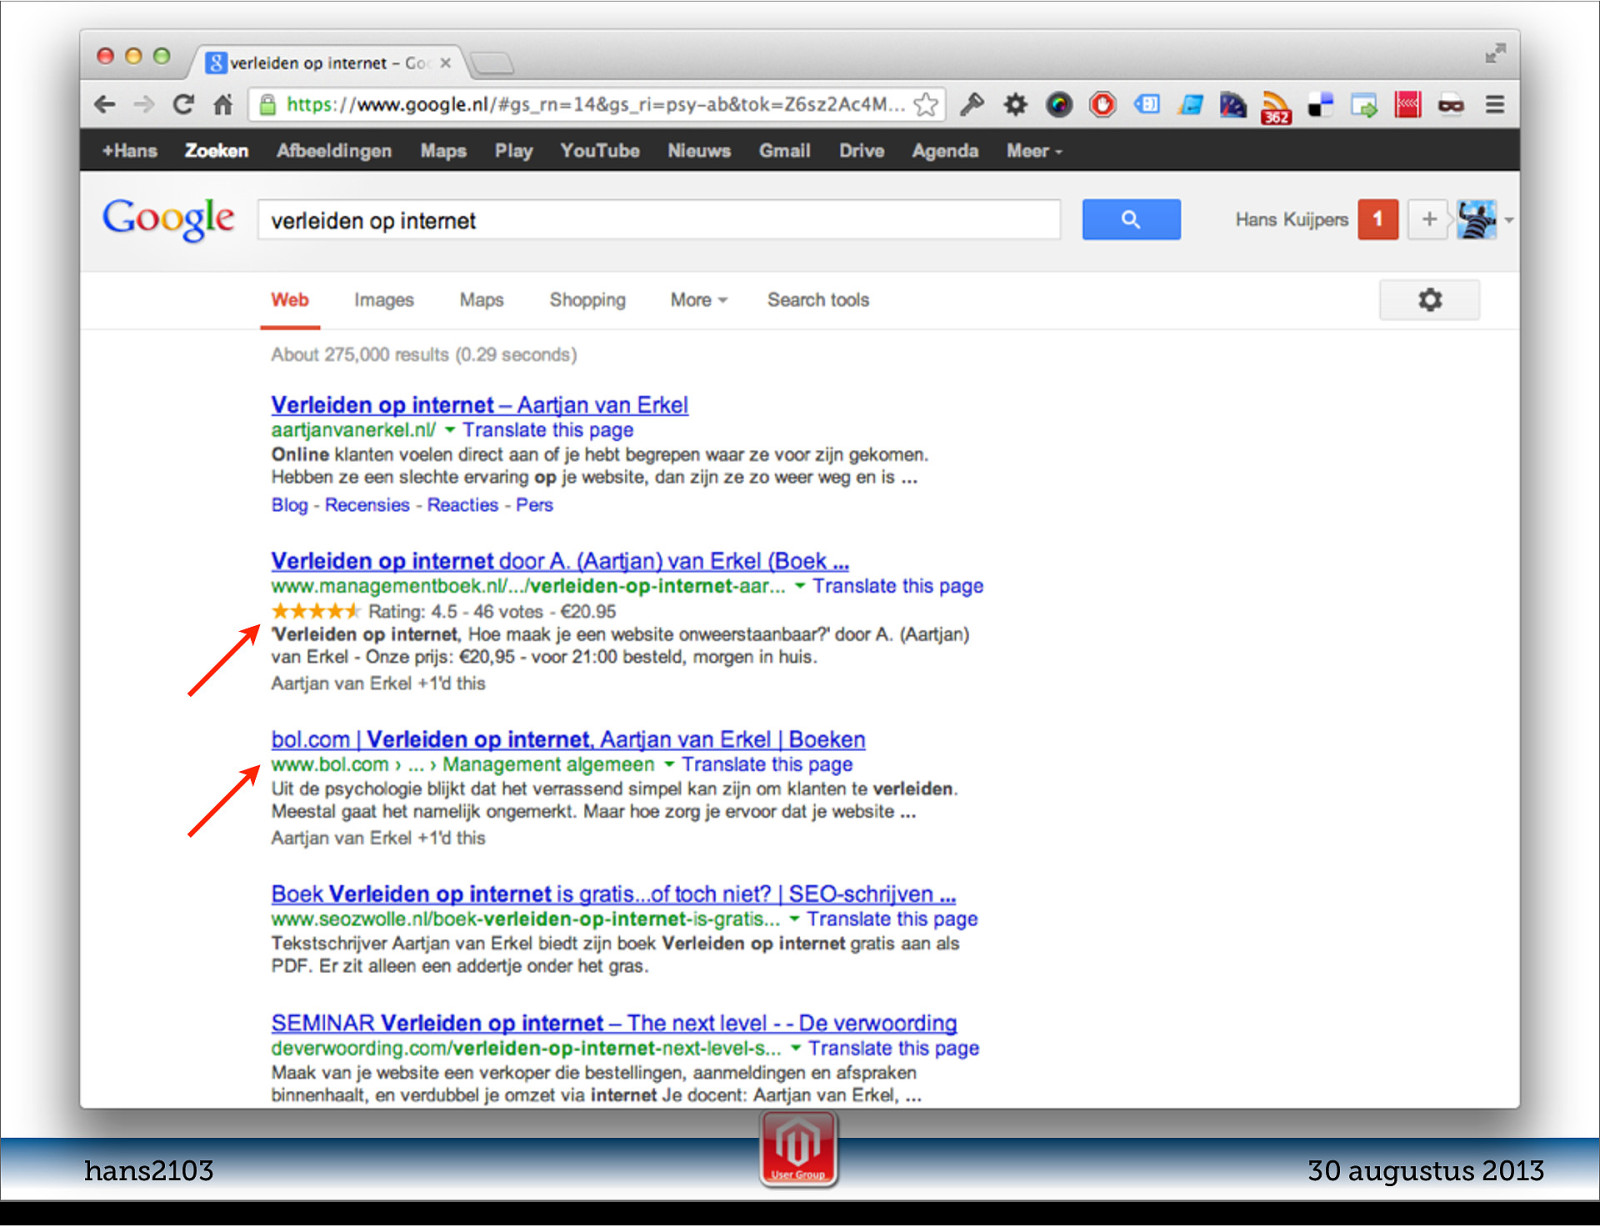This screenshot has height=1232, width=1600.
Task: Open the managementboek Verleiden op internet result
Action: click(x=560, y=561)
